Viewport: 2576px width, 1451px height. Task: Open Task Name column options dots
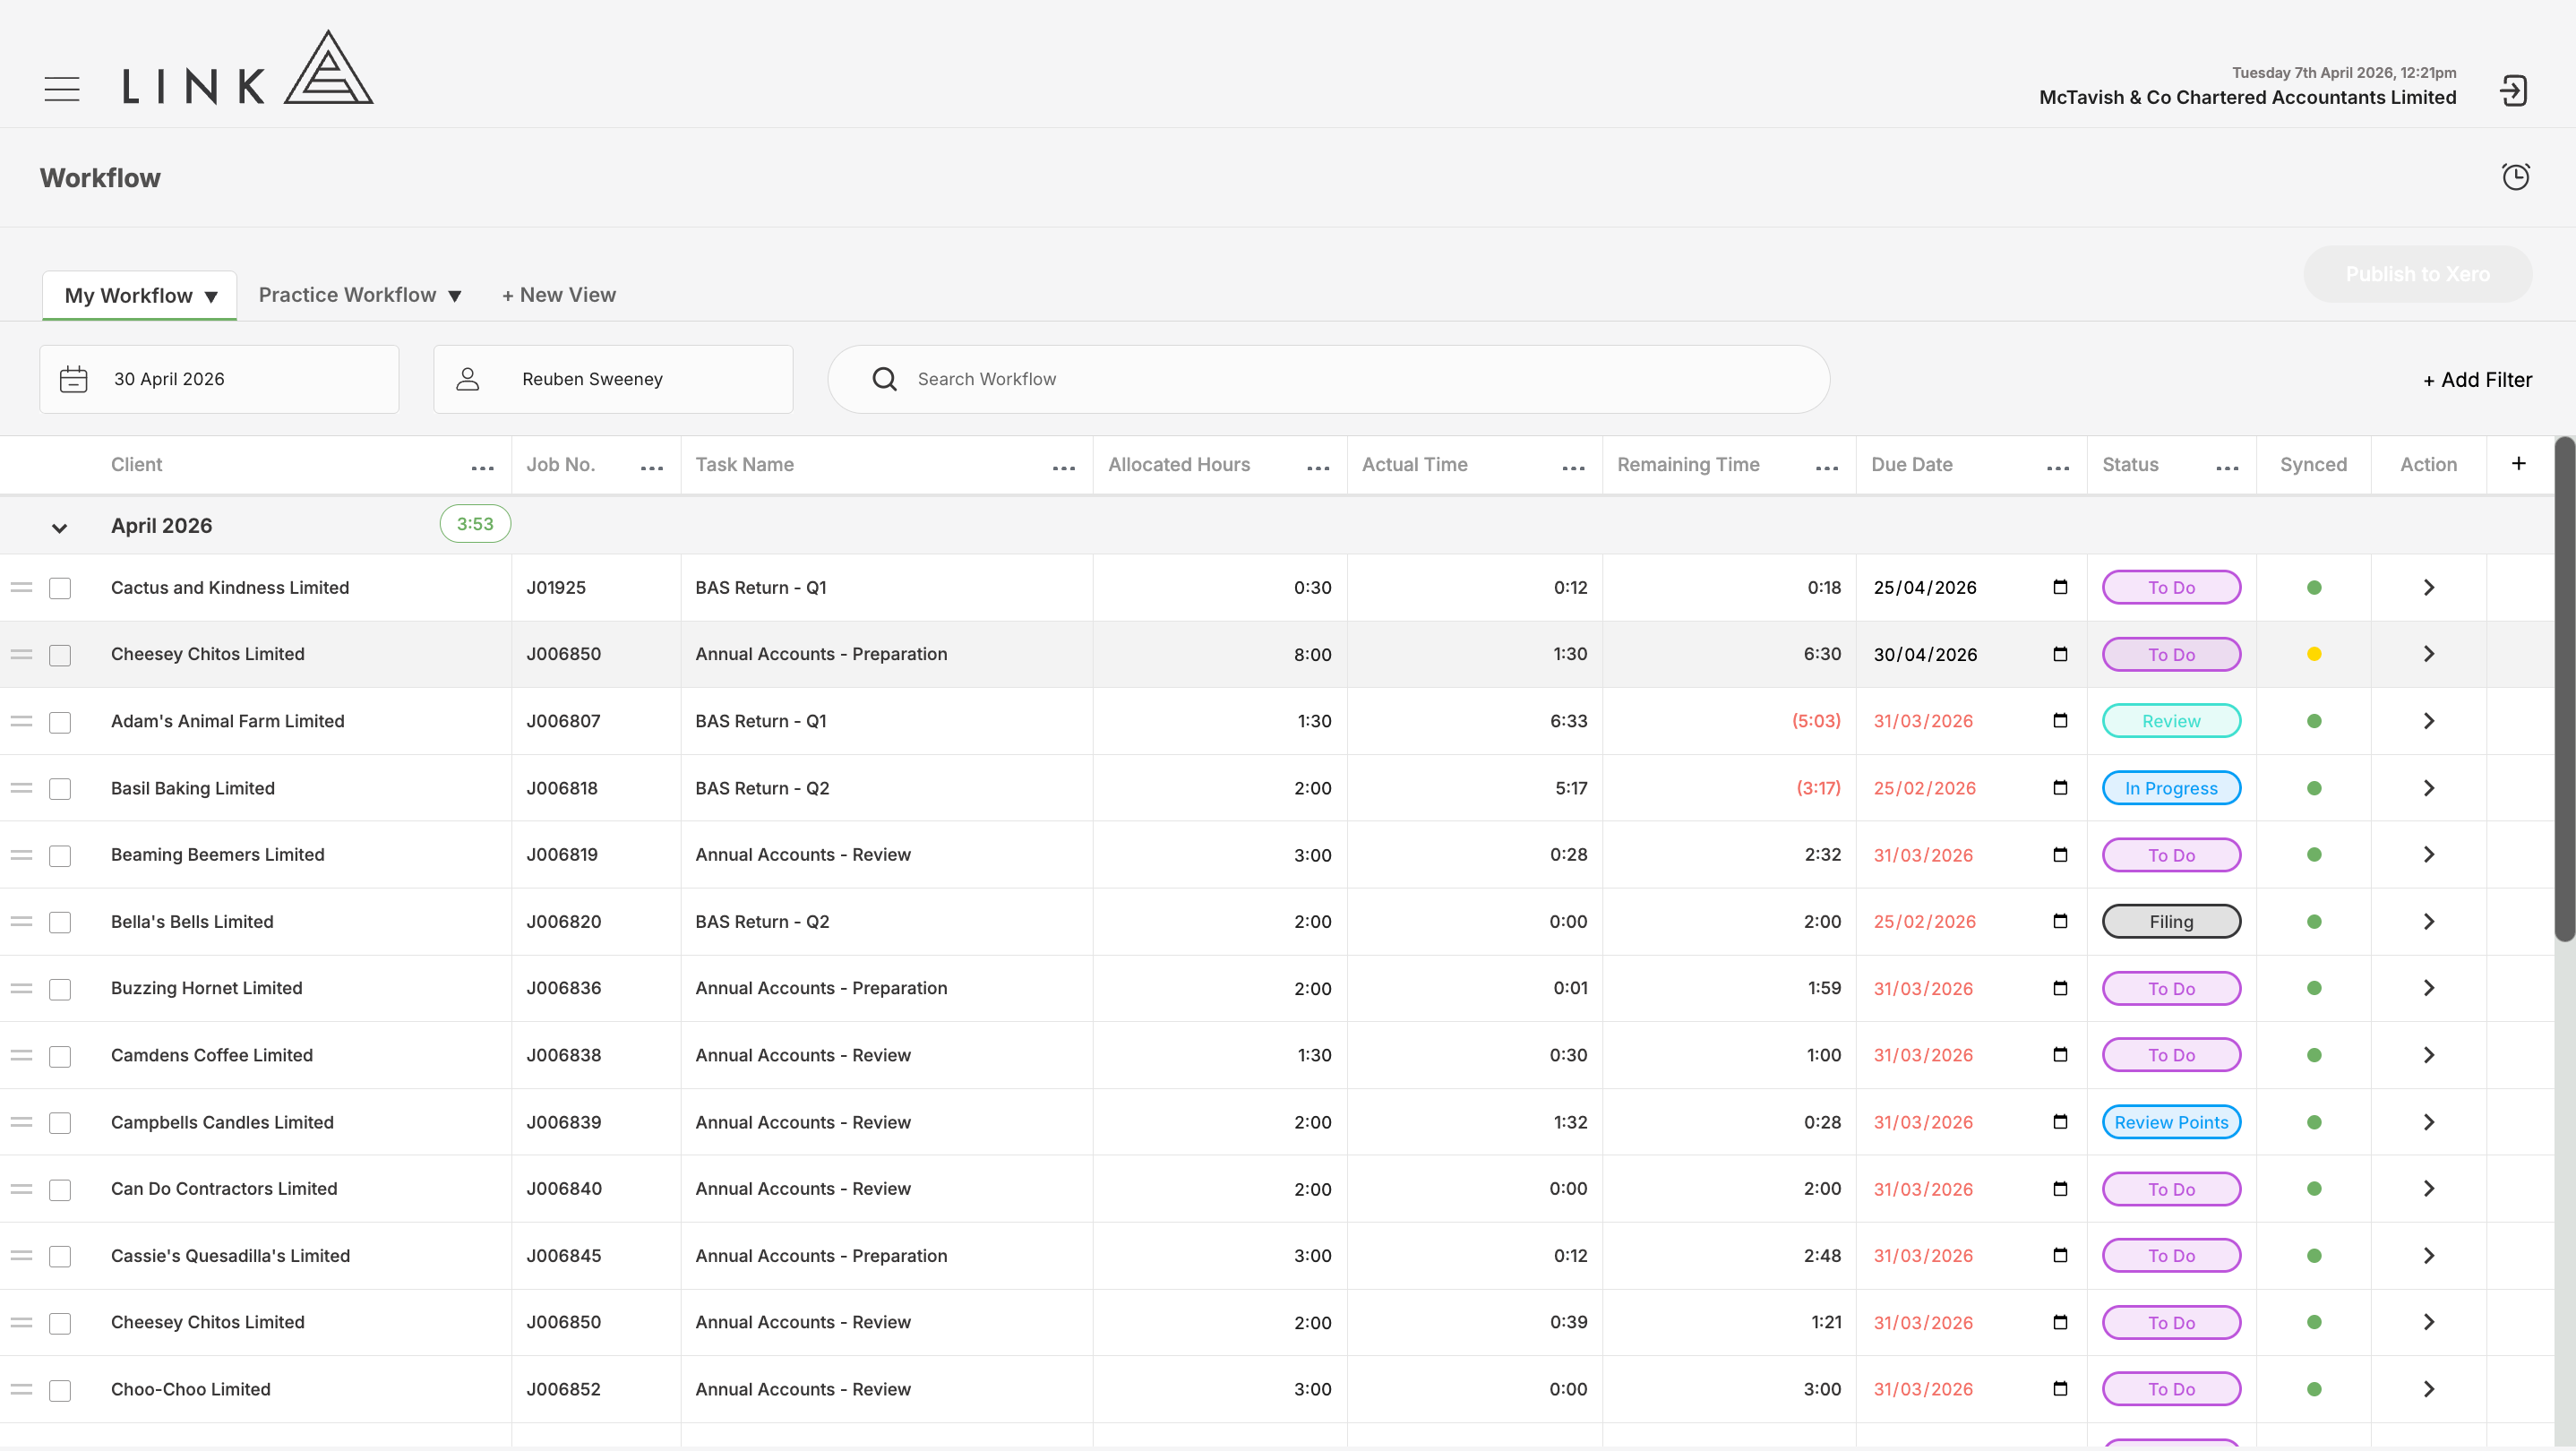pyautogui.click(x=1064, y=467)
